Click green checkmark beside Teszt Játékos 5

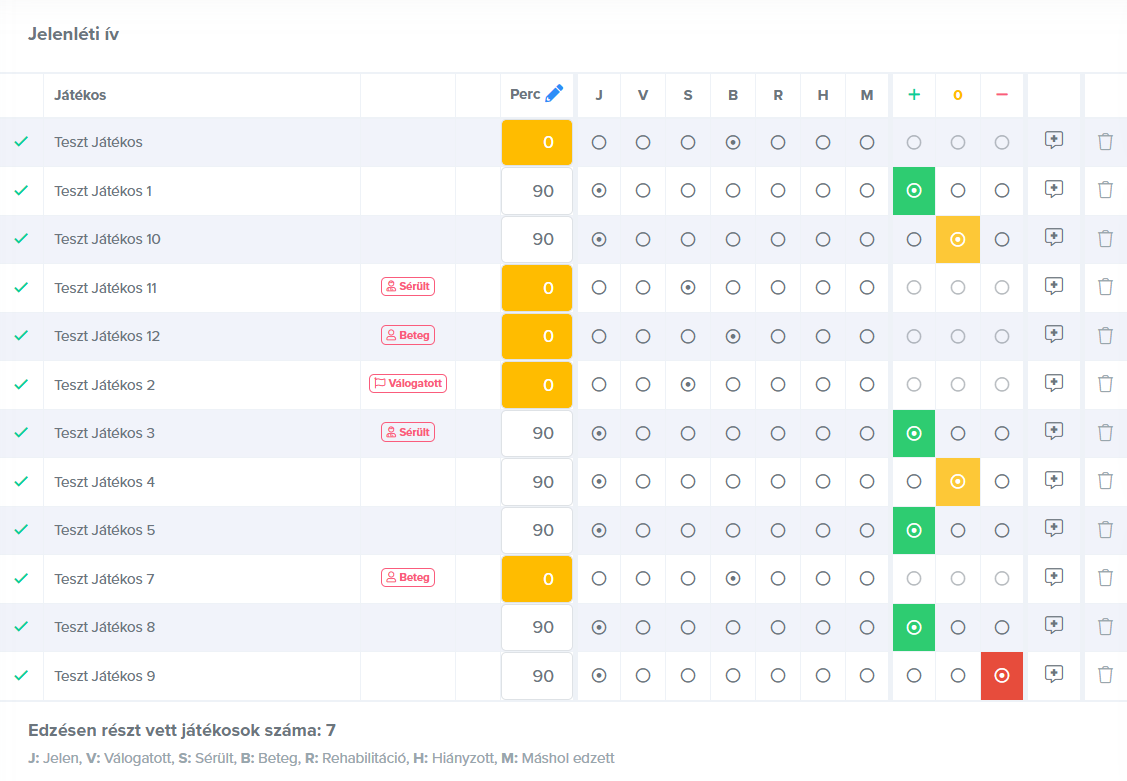click(x=21, y=529)
